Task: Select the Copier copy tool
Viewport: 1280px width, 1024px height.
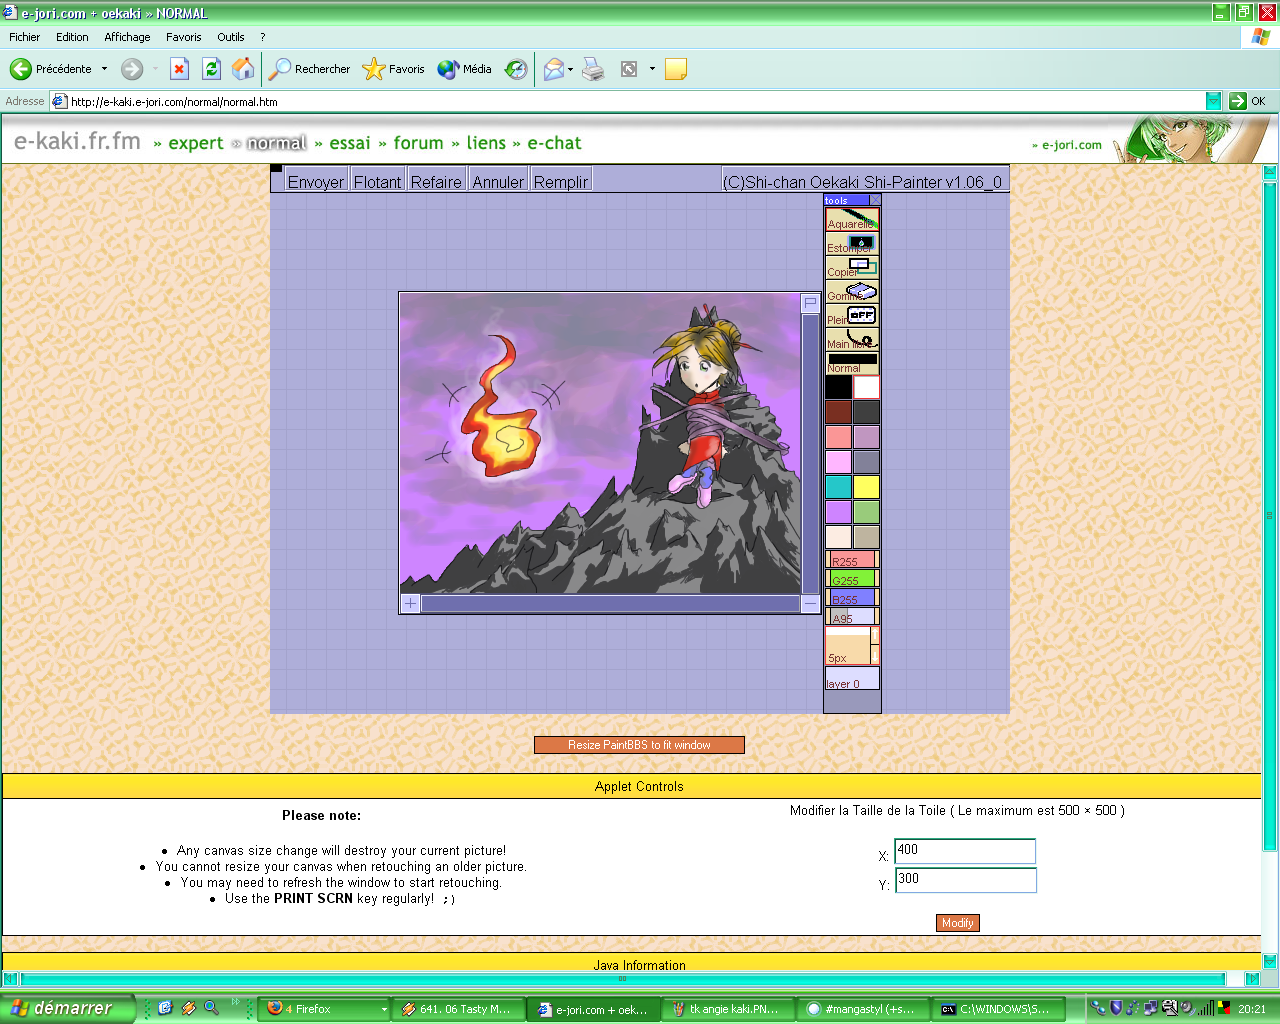Action: 852,267
